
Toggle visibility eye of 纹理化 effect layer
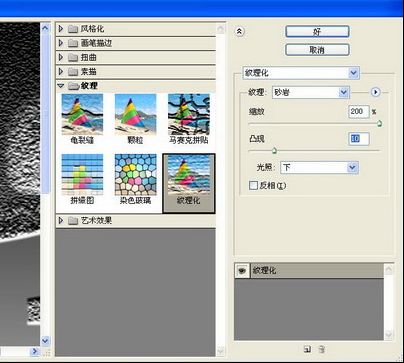(242, 271)
